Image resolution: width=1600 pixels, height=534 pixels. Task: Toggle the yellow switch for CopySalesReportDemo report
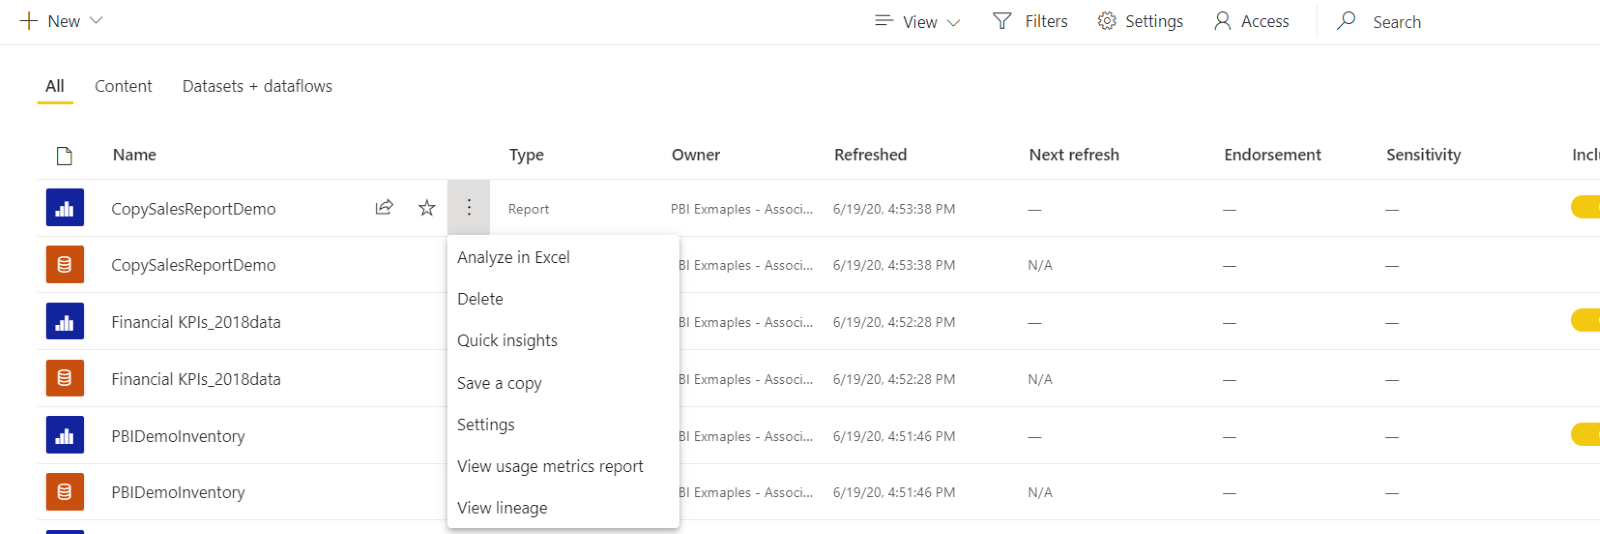coord(1585,207)
